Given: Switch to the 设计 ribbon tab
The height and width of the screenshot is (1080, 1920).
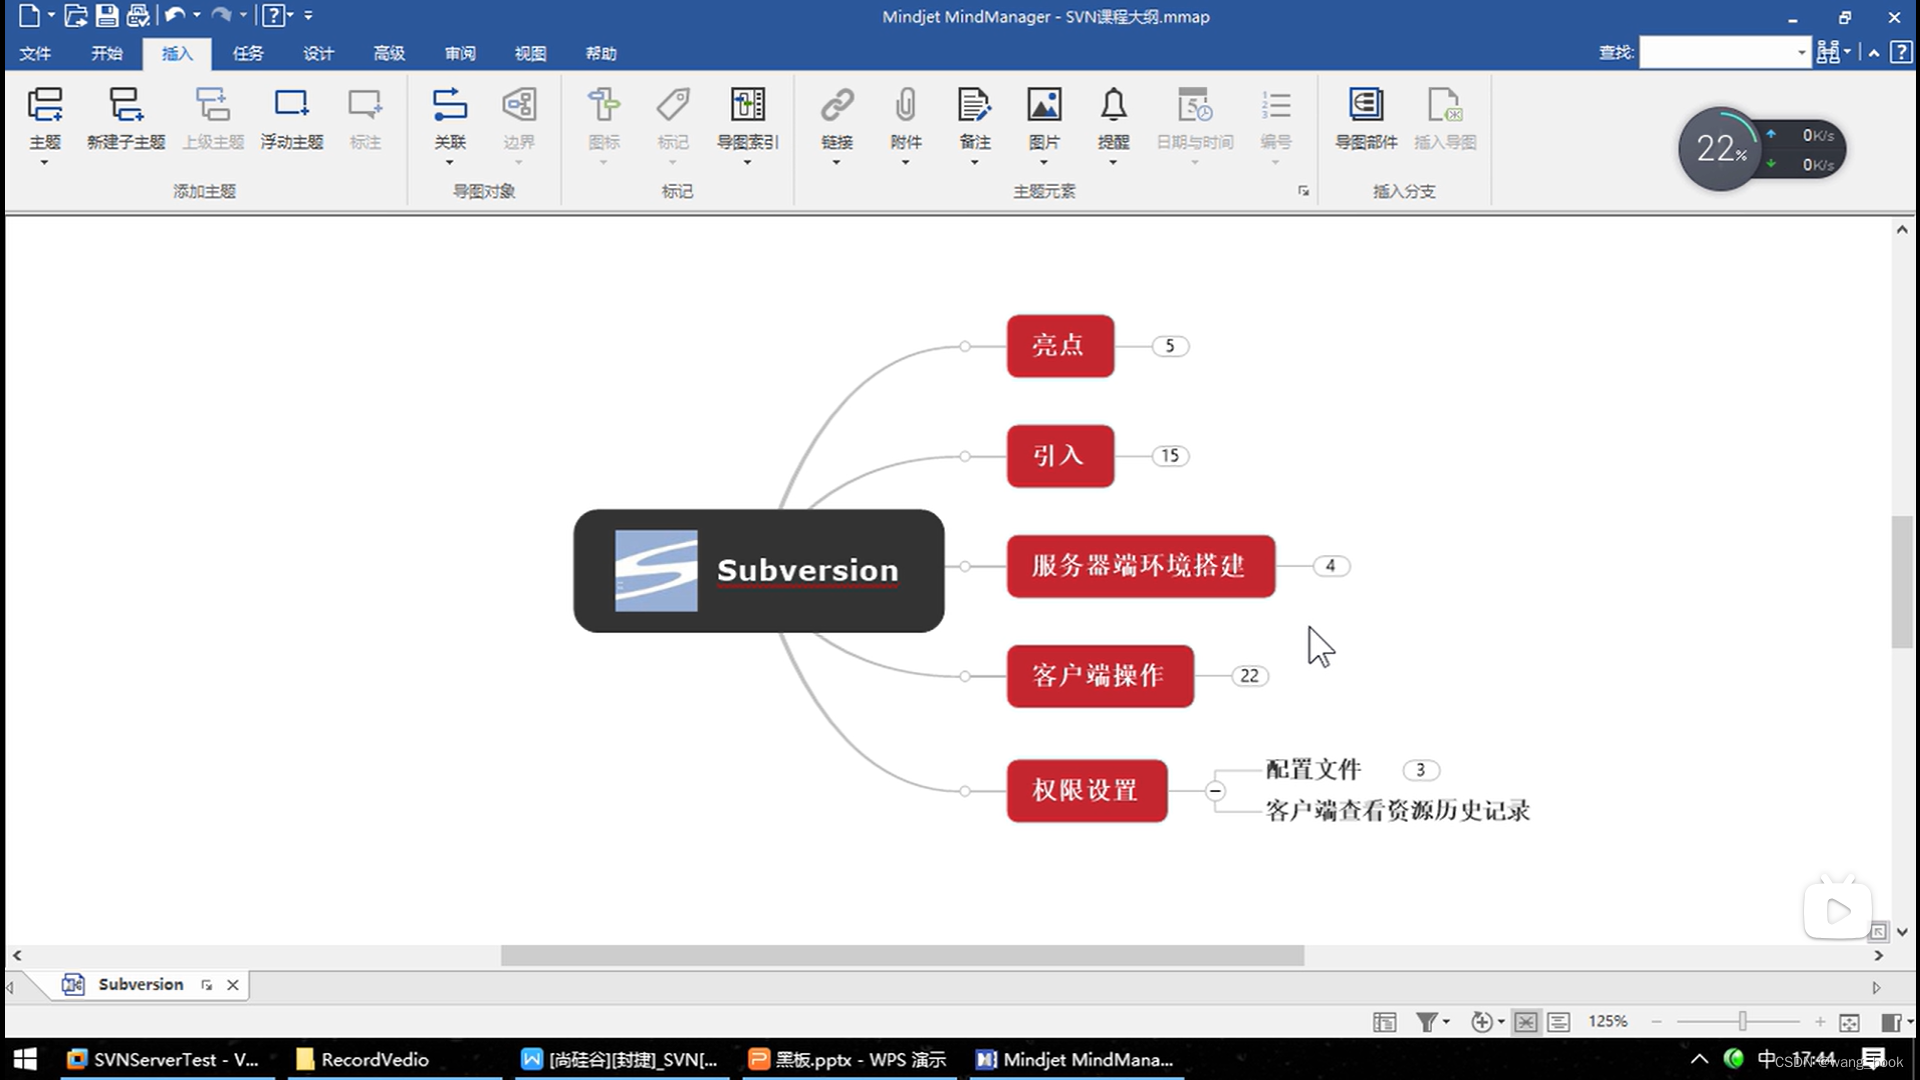Looking at the screenshot, I should click(x=318, y=53).
